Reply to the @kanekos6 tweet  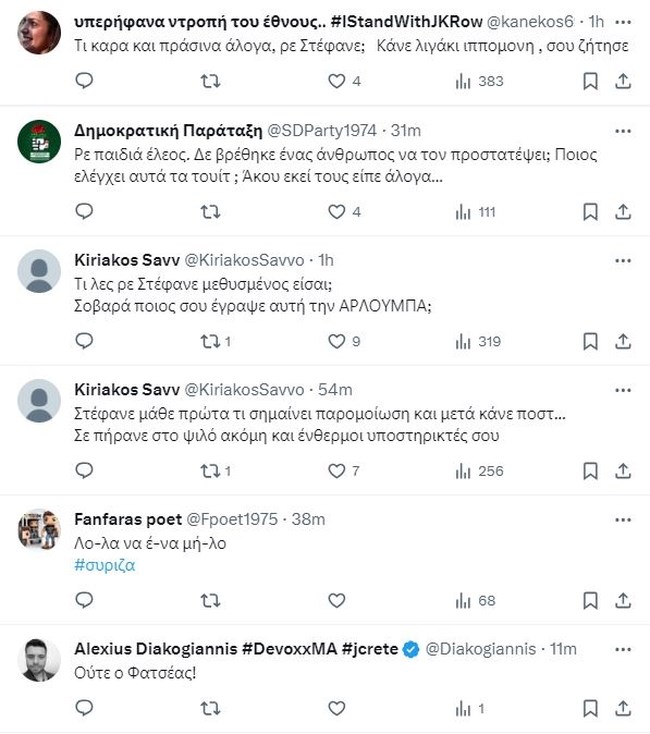point(84,81)
